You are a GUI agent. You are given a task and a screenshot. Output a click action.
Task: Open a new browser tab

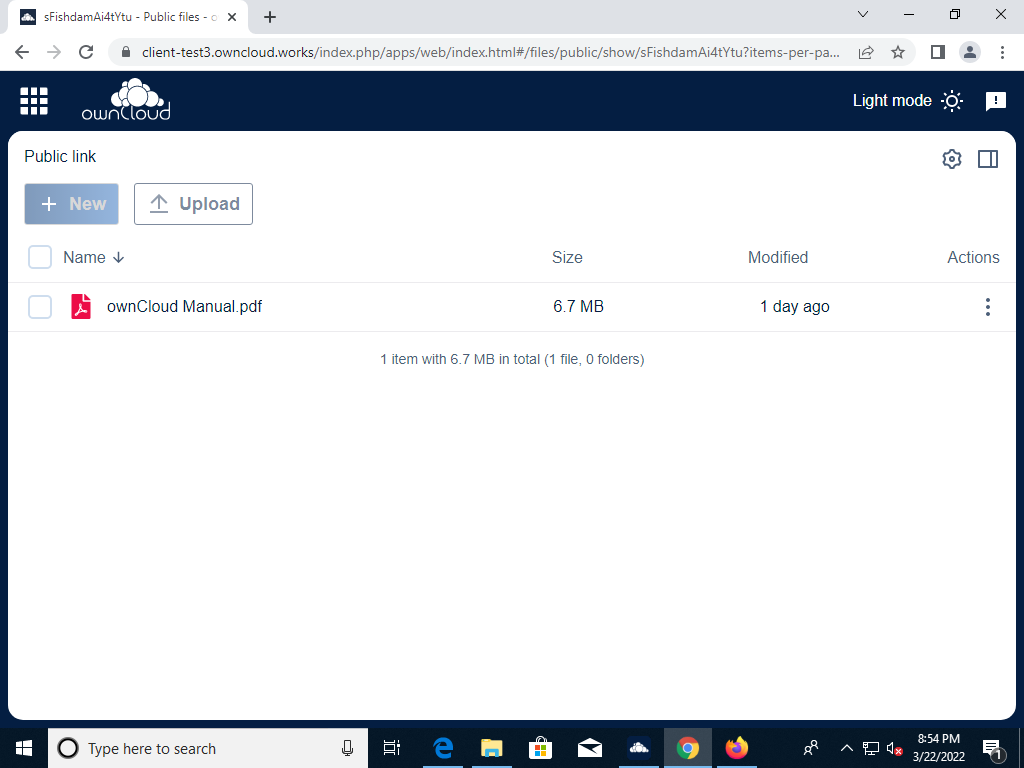click(270, 16)
